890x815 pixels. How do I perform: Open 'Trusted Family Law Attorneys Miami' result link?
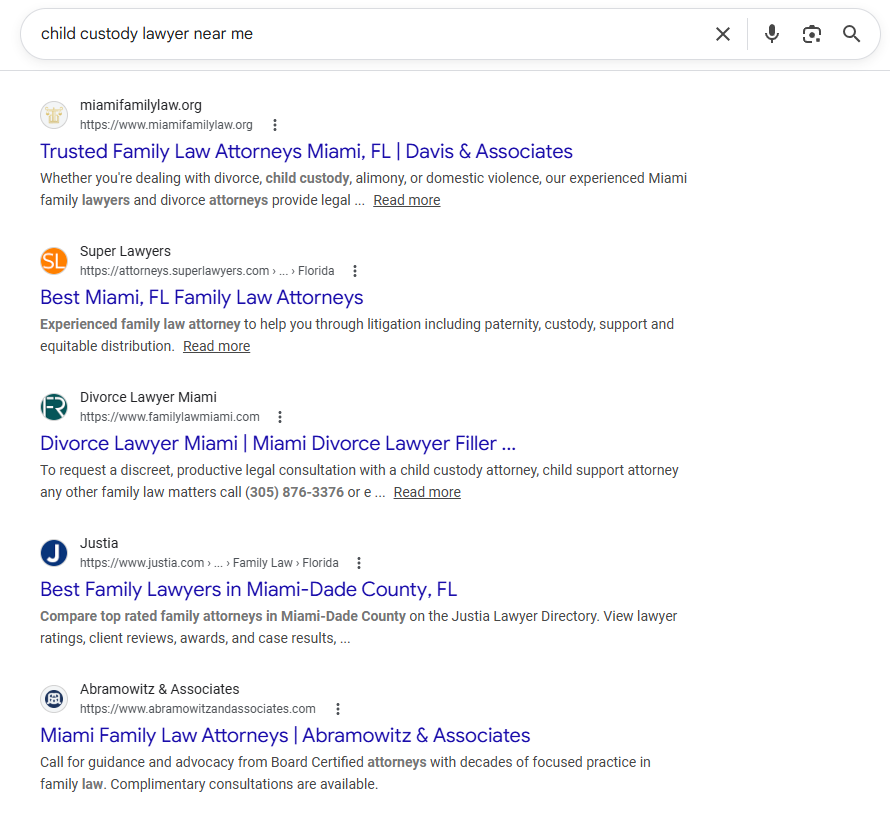point(306,151)
